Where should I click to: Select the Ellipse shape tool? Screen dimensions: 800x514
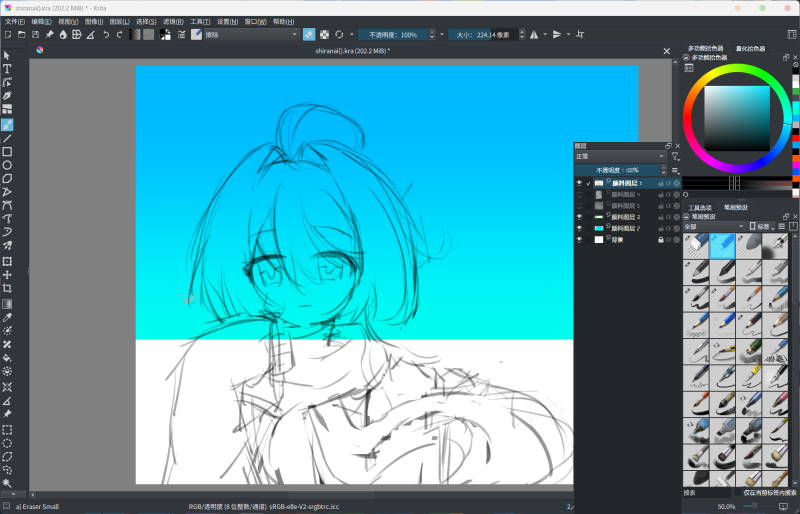(7, 165)
